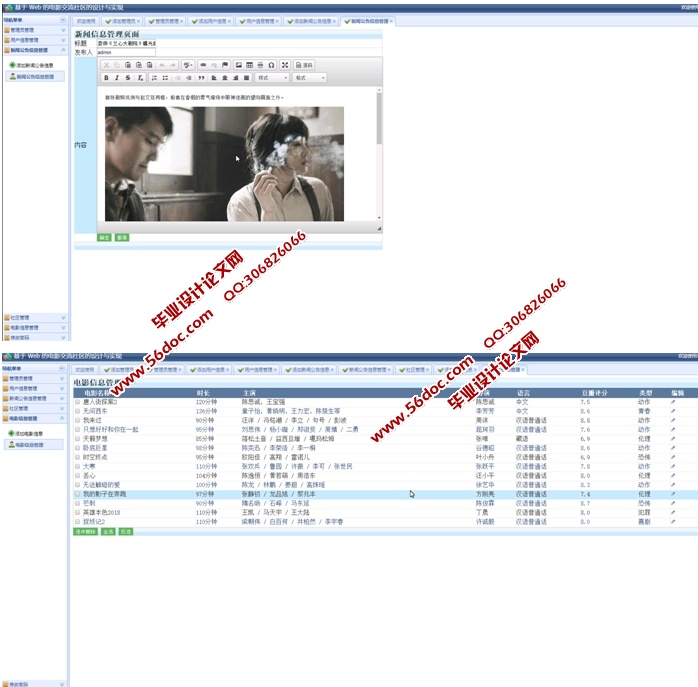The height and width of the screenshot is (687, 698).
Task: Check the box for 捉妖记2
Action: point(77,521)
